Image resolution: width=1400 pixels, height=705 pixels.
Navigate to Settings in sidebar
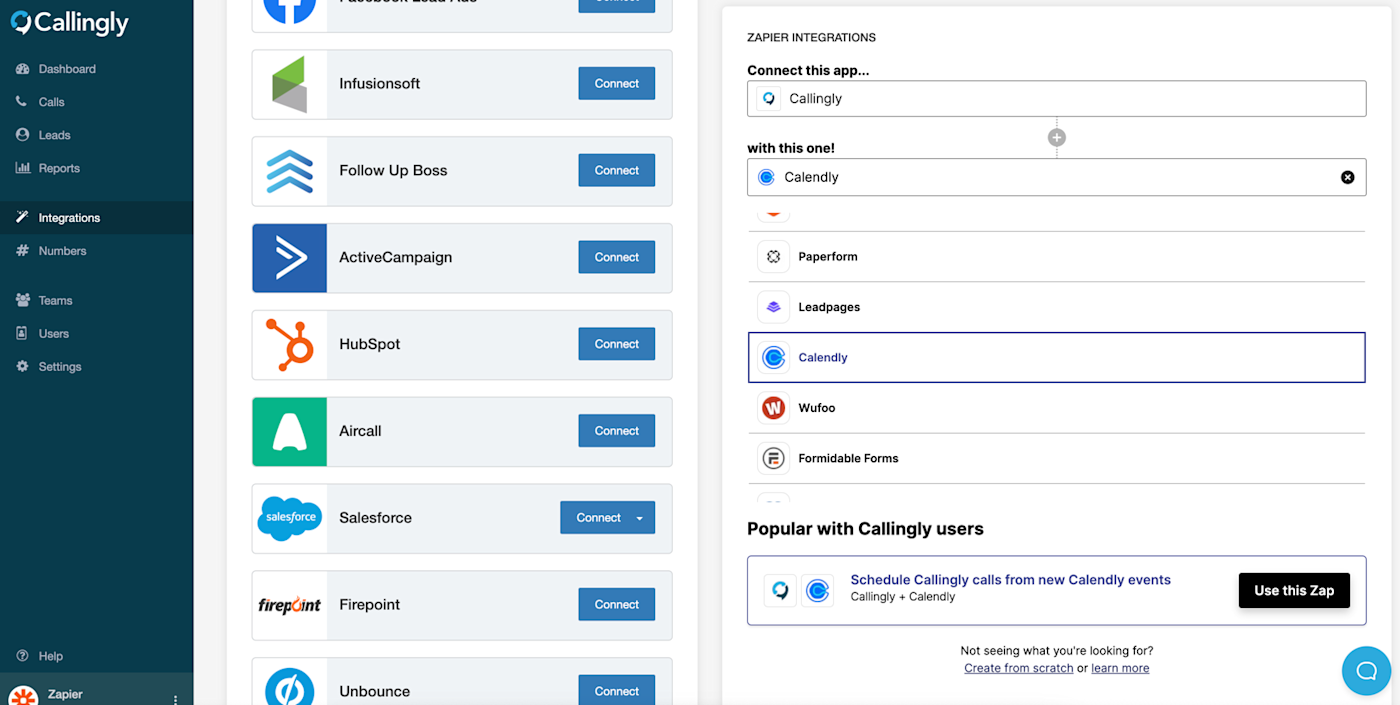[59, 367]
